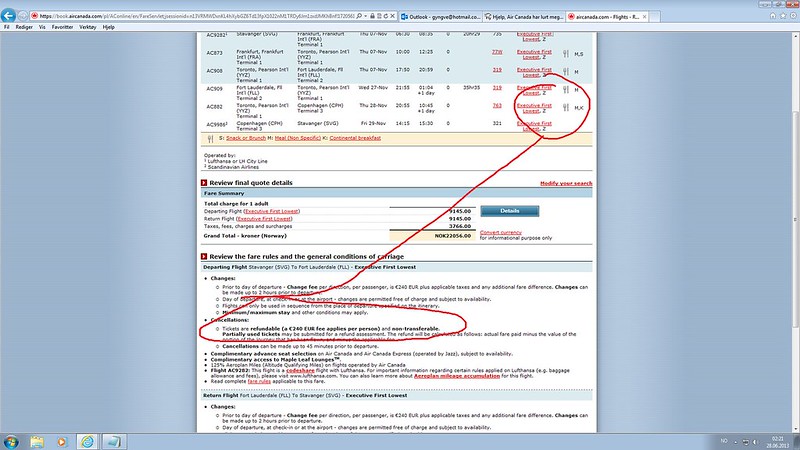Click the clock and date in the taskbar
This screenshot has width=800, height=450.
click(777, 442)
